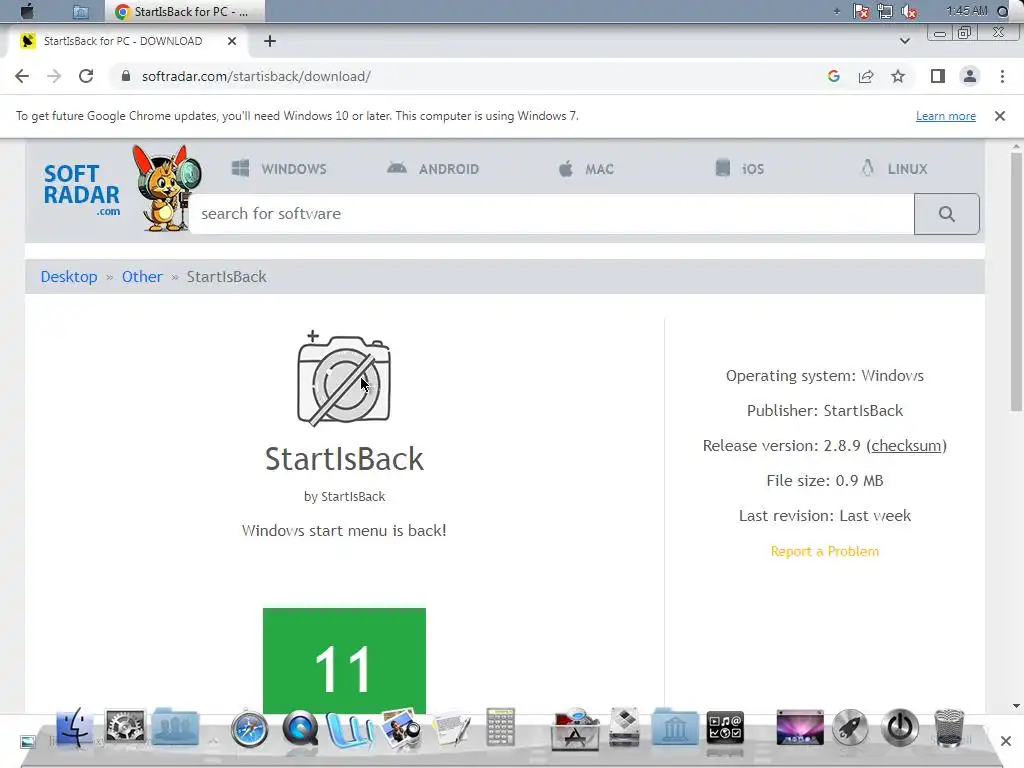
Task: Open Launchpad rocket in the dock
Action: pos(850,728)
